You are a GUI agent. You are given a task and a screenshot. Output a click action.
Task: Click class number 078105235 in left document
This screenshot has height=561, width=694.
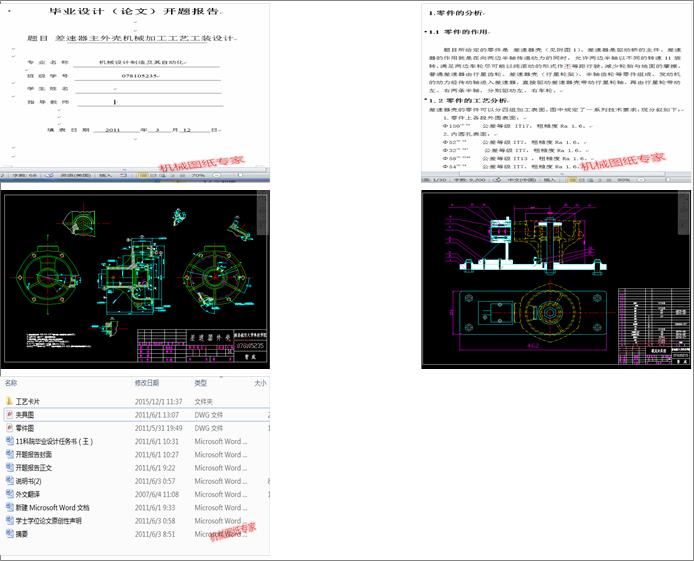point(140,76)
